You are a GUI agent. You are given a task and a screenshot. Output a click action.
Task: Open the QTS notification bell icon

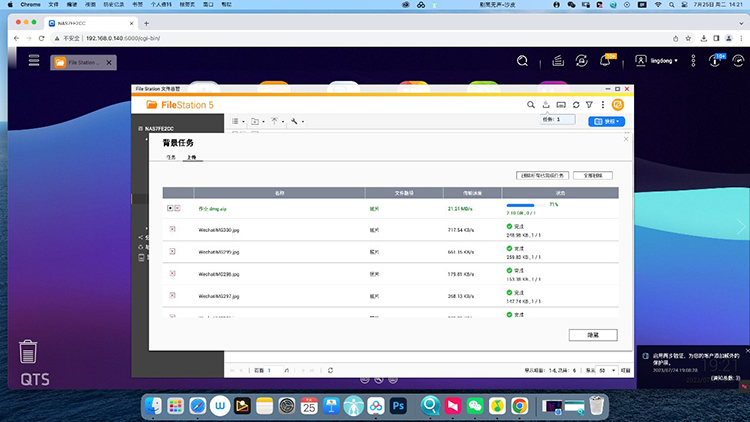[x=605, y=61]
